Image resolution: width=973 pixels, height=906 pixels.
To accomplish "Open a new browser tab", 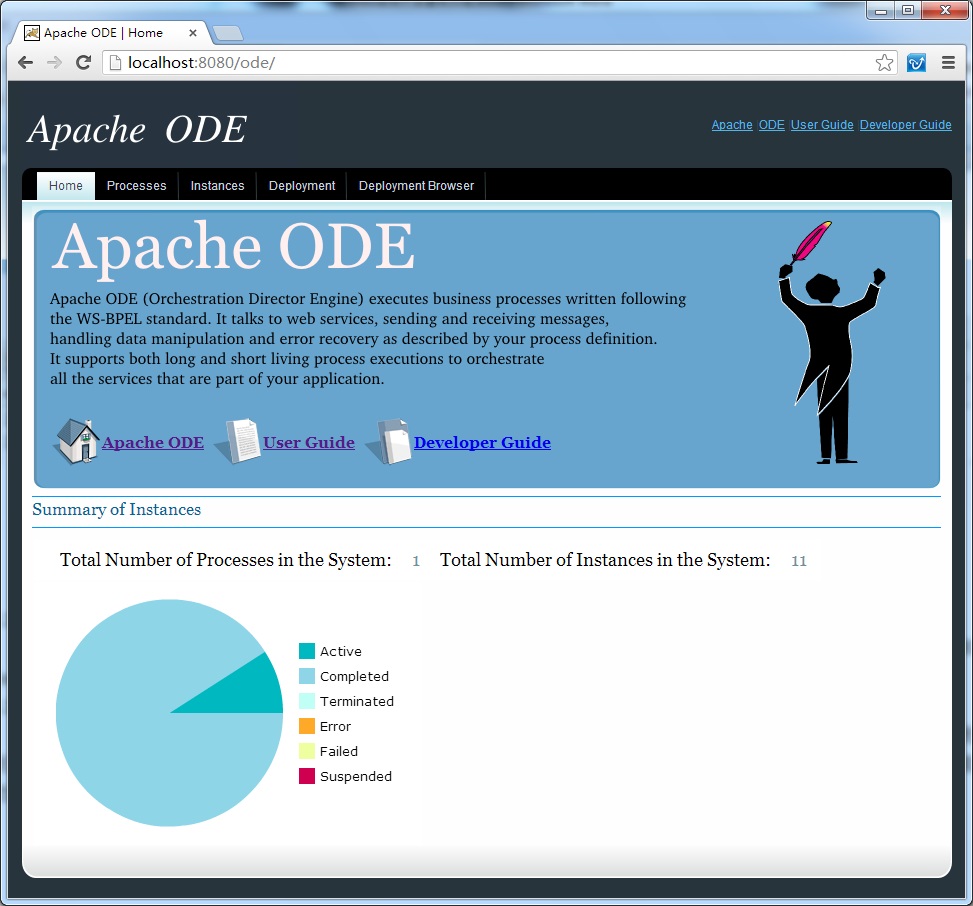I will (x=228, y=33).
